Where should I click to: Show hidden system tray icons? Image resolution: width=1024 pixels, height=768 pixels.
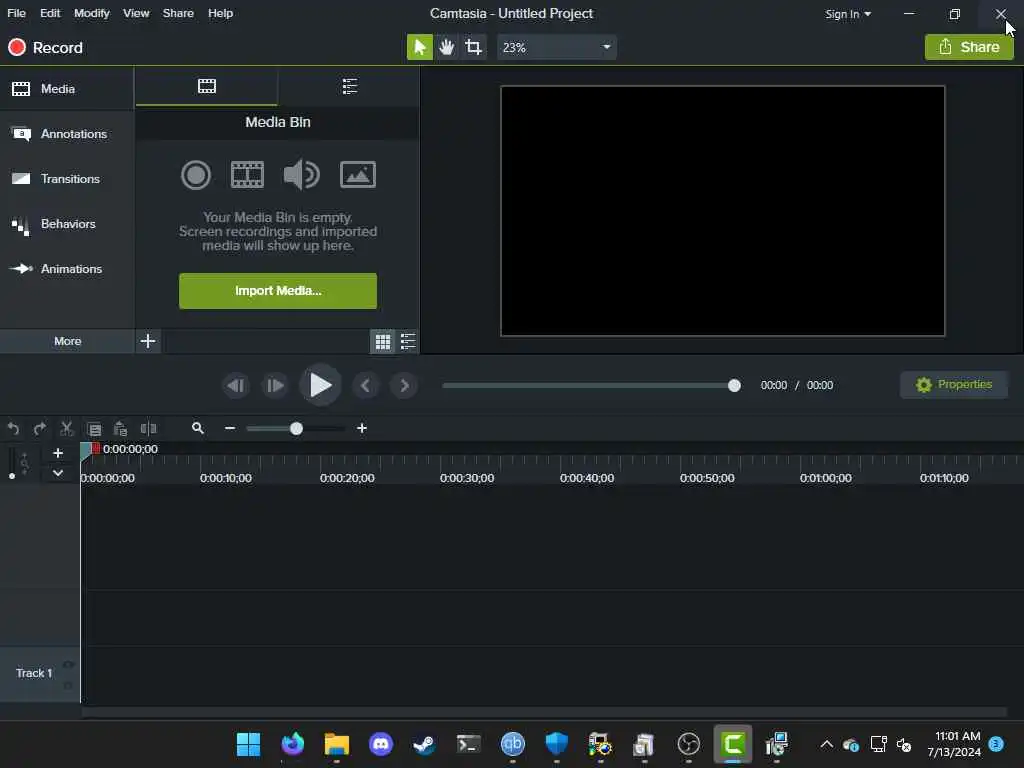point(827,744)
